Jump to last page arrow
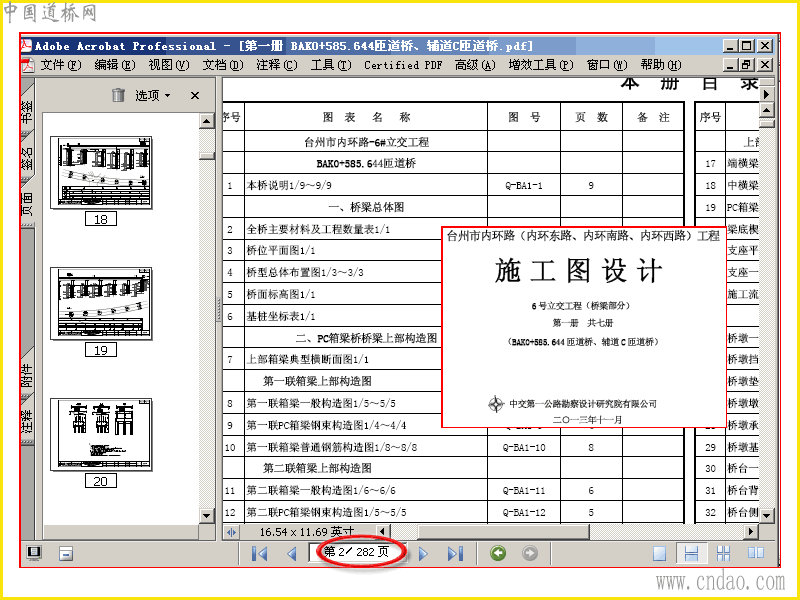The image size is (800, 600). (x=455, y=553)
